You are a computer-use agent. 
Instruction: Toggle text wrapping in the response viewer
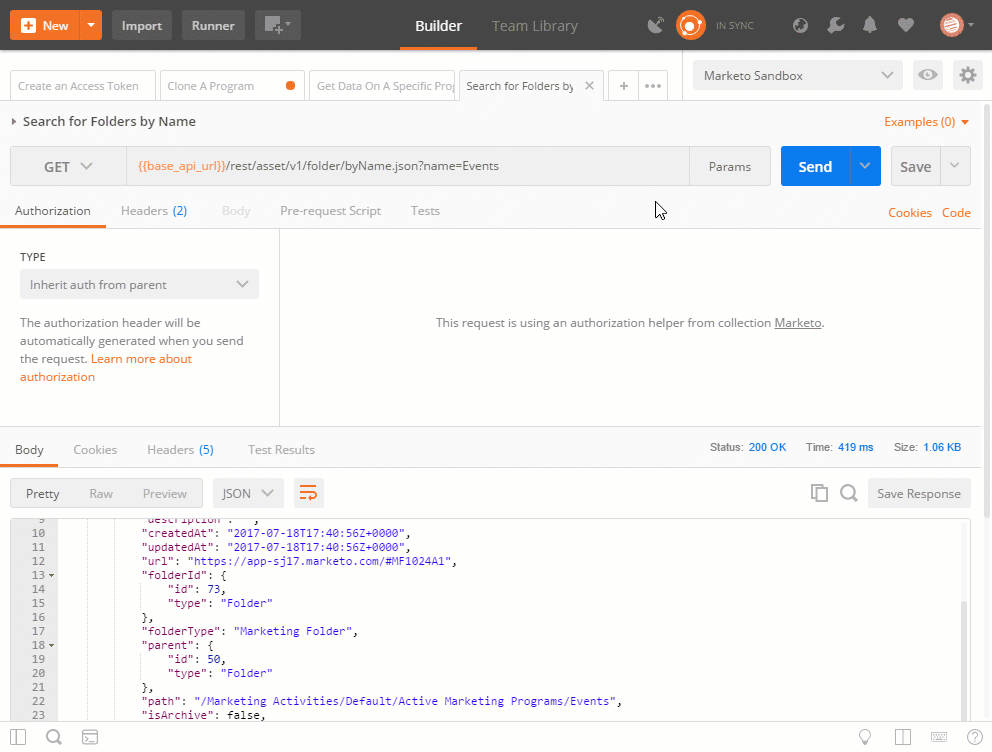pos(307,492)
